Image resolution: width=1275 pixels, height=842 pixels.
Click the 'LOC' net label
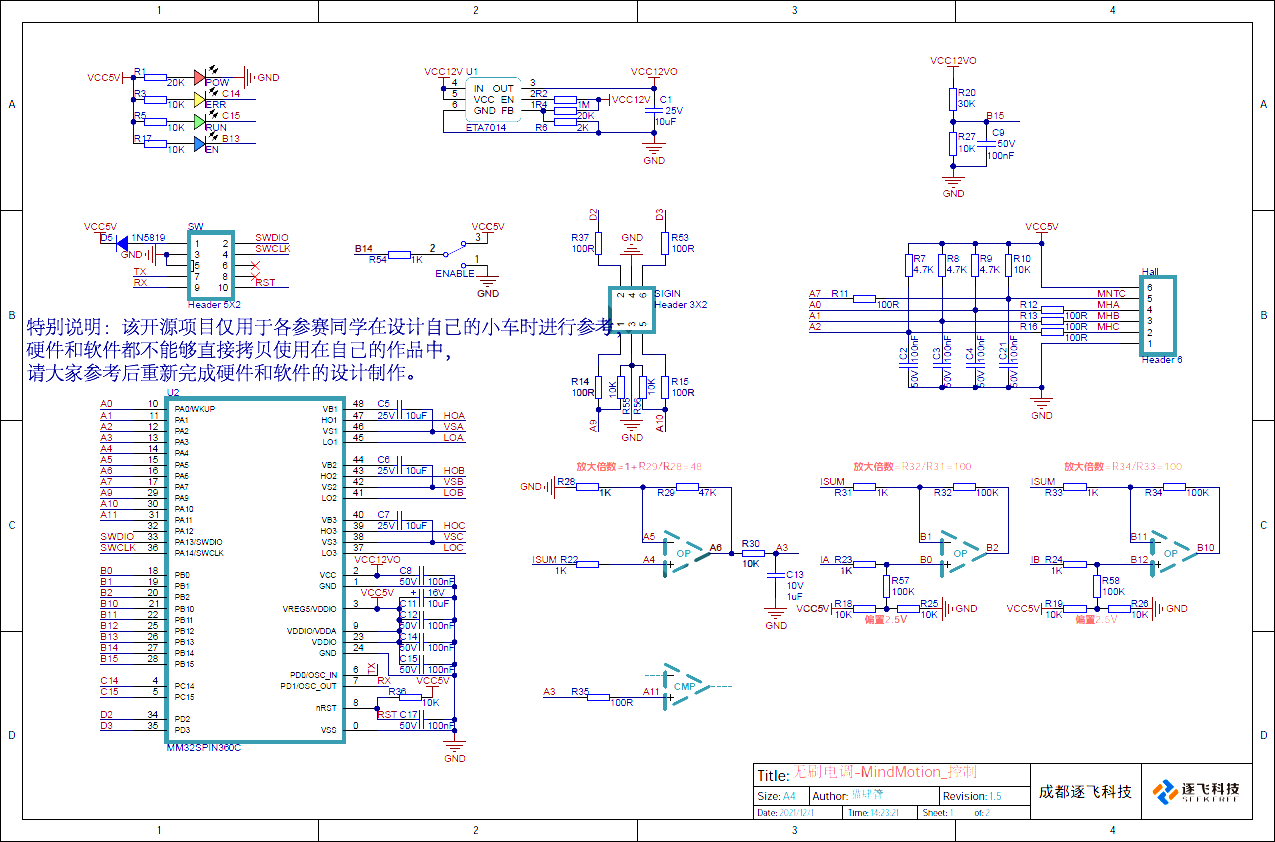point(454,548)
